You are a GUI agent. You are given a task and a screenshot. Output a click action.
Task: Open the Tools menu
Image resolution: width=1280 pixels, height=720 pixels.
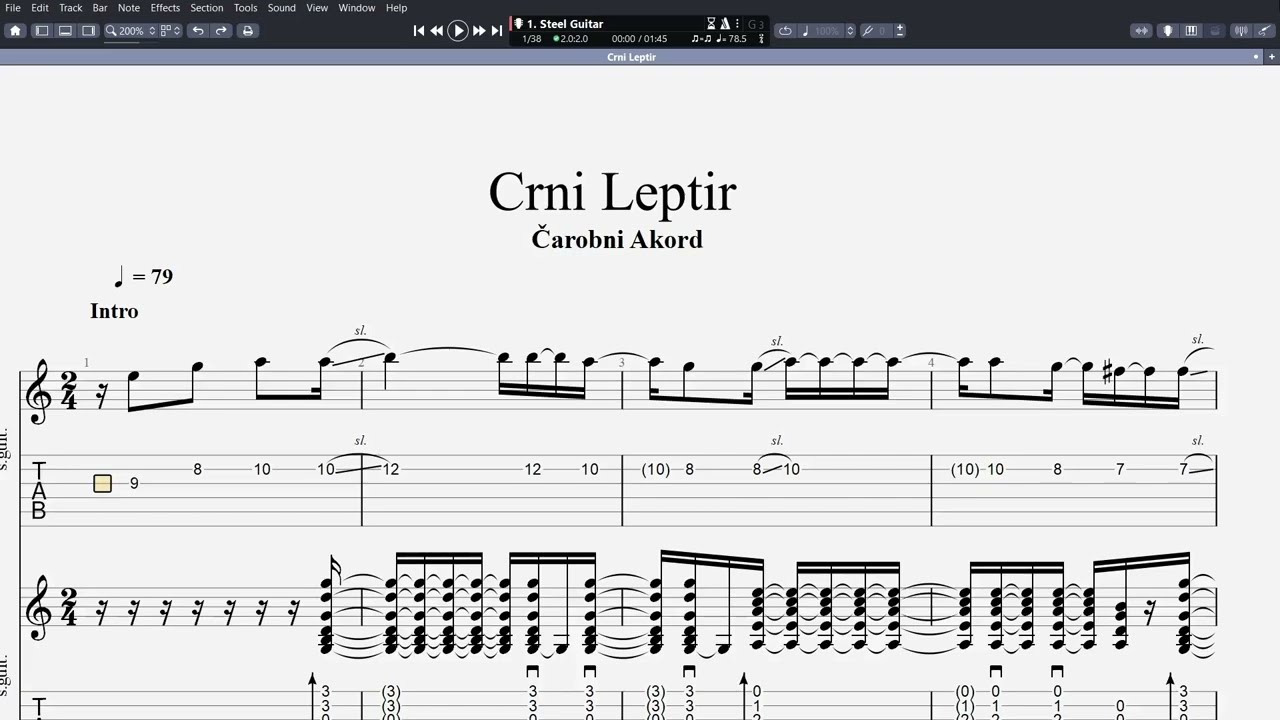click(x=245, y=8)
